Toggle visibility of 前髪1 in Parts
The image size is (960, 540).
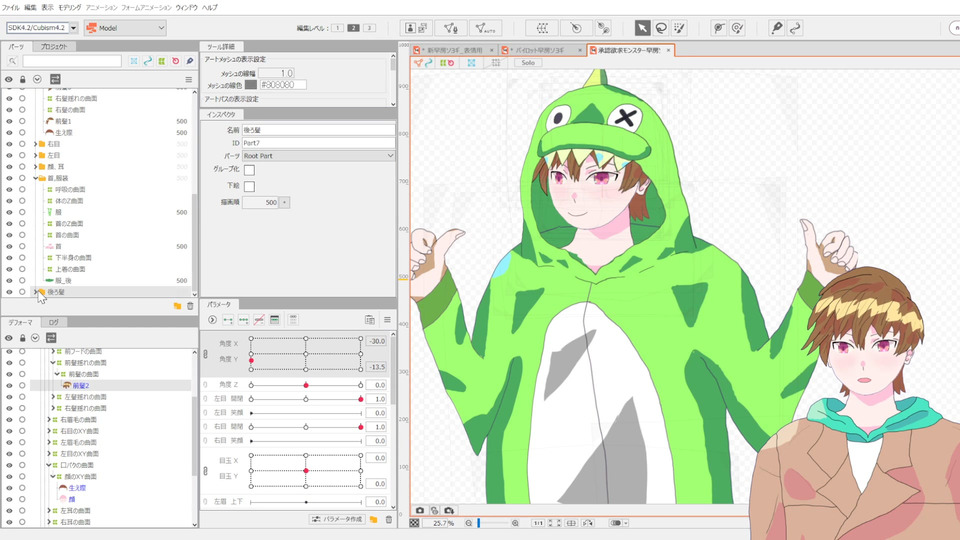[9, 121]
